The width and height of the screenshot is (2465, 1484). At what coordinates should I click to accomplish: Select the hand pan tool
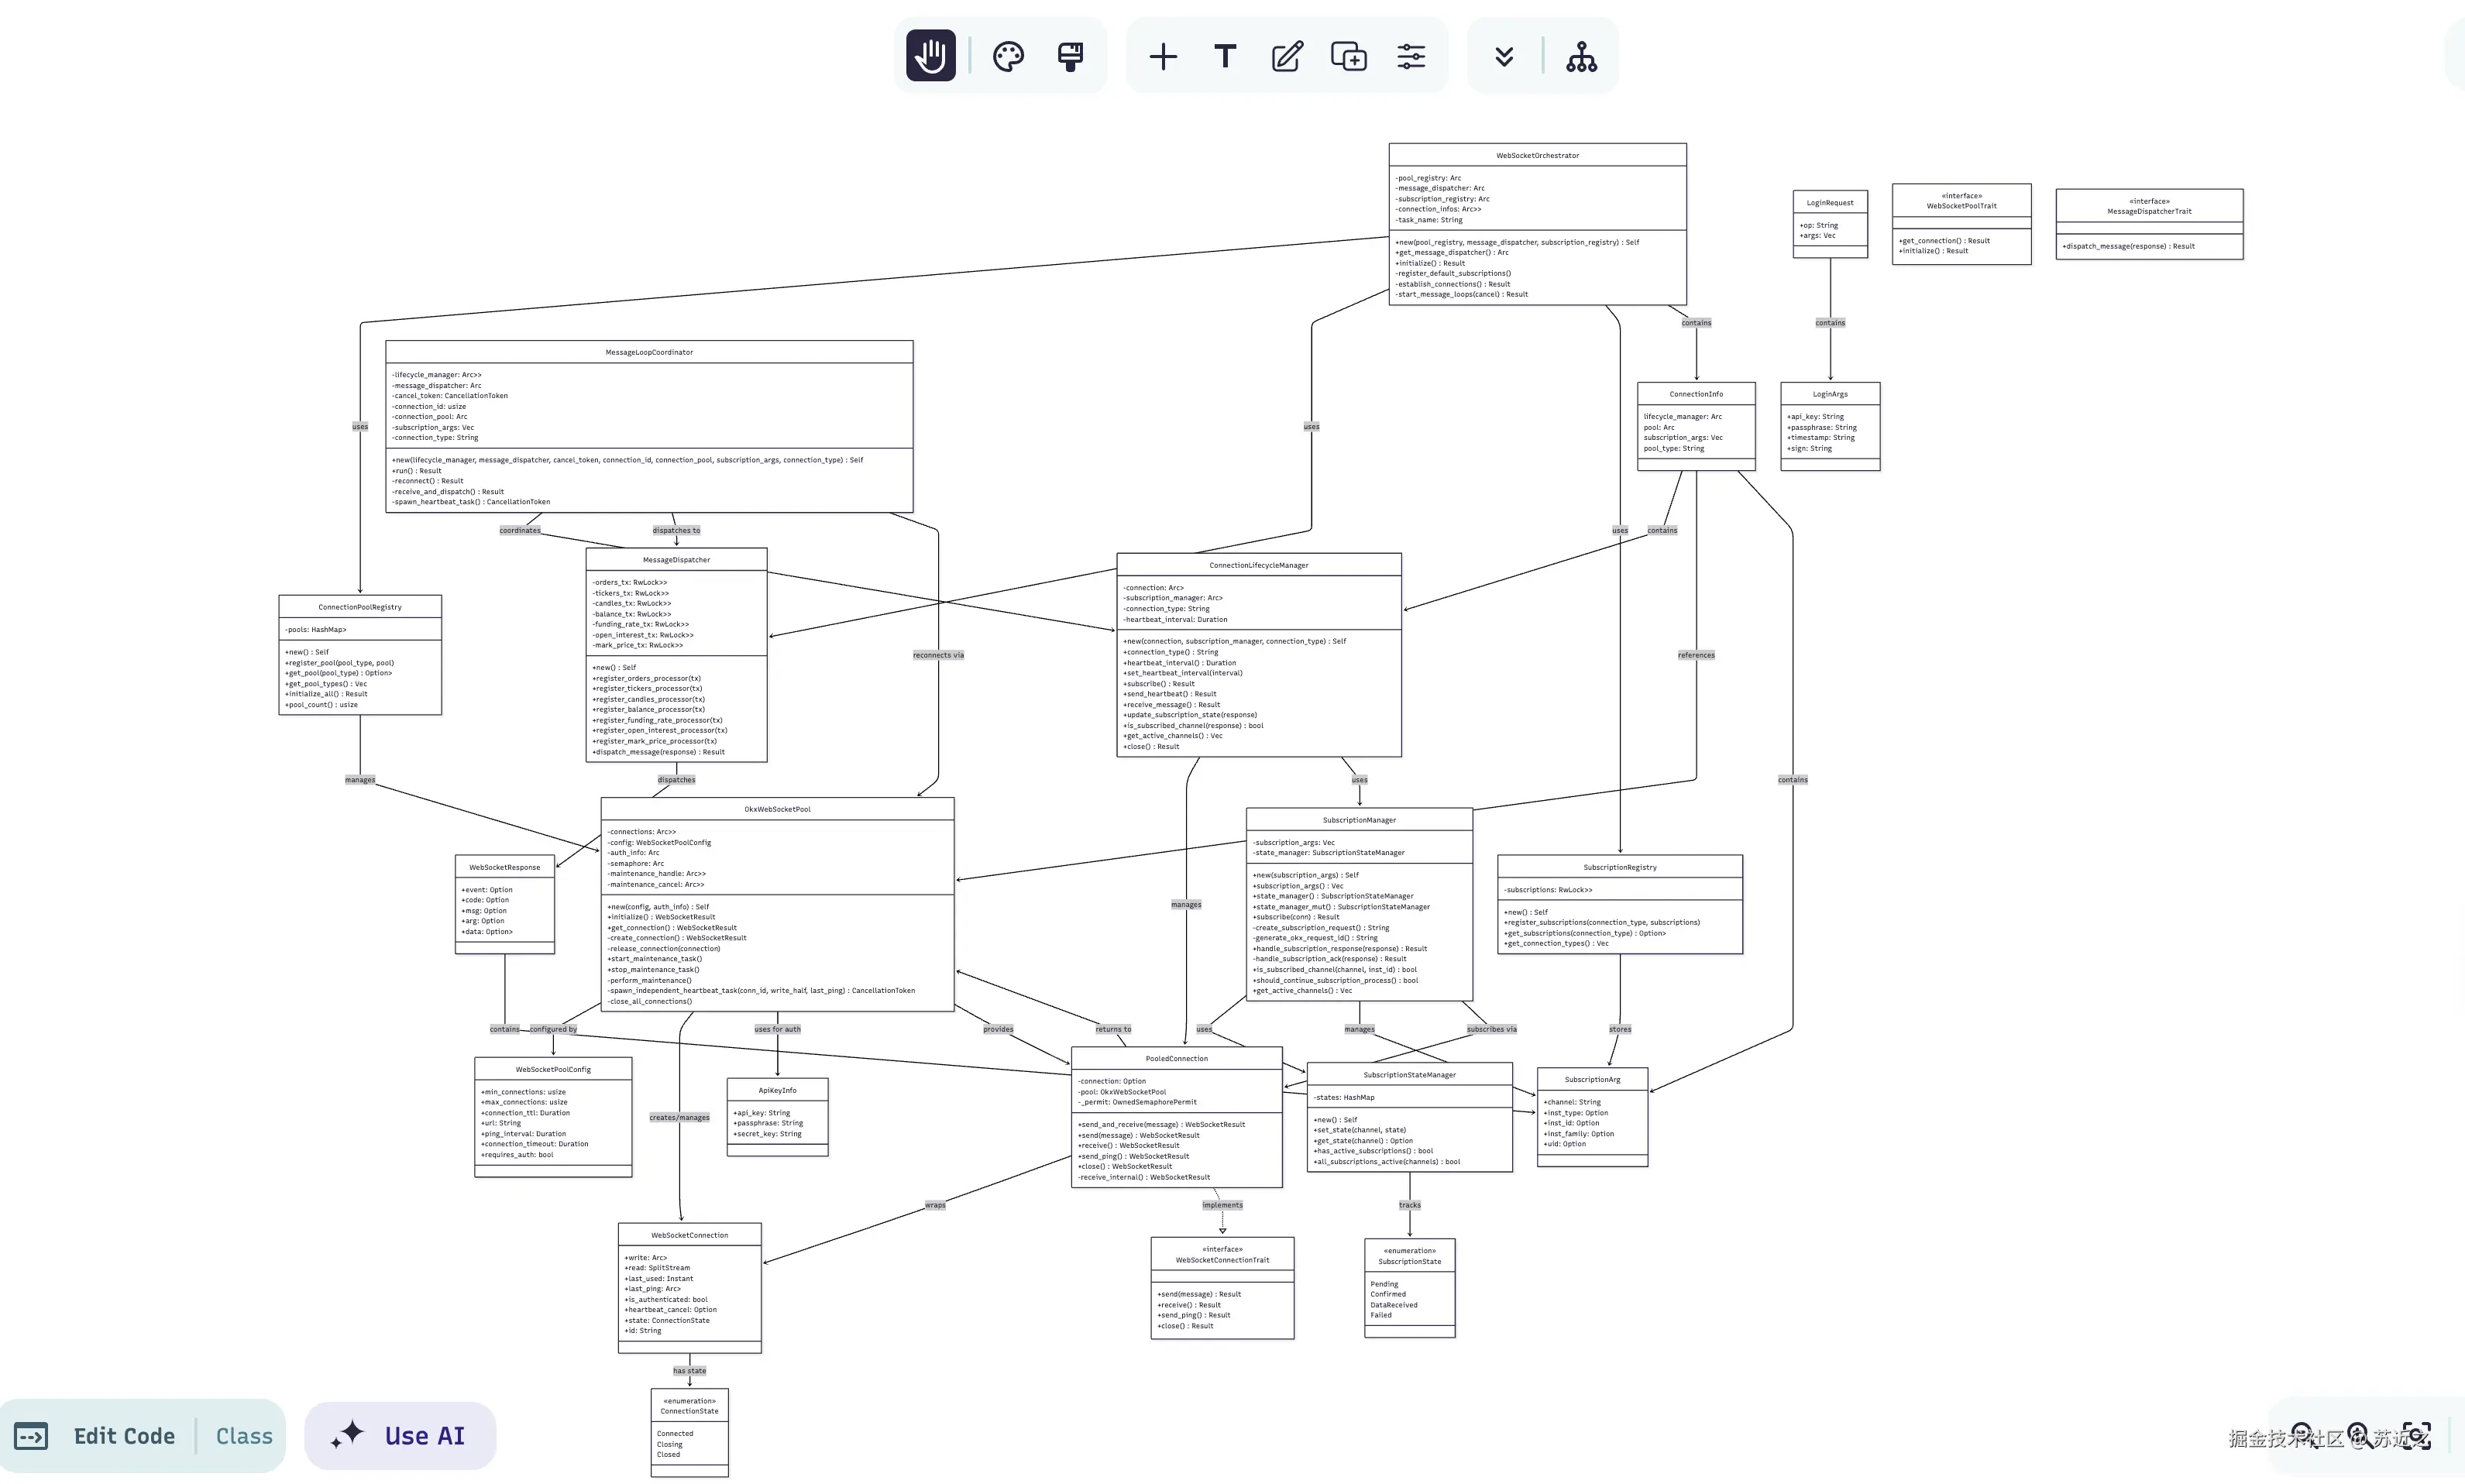[x=930, y=56]
